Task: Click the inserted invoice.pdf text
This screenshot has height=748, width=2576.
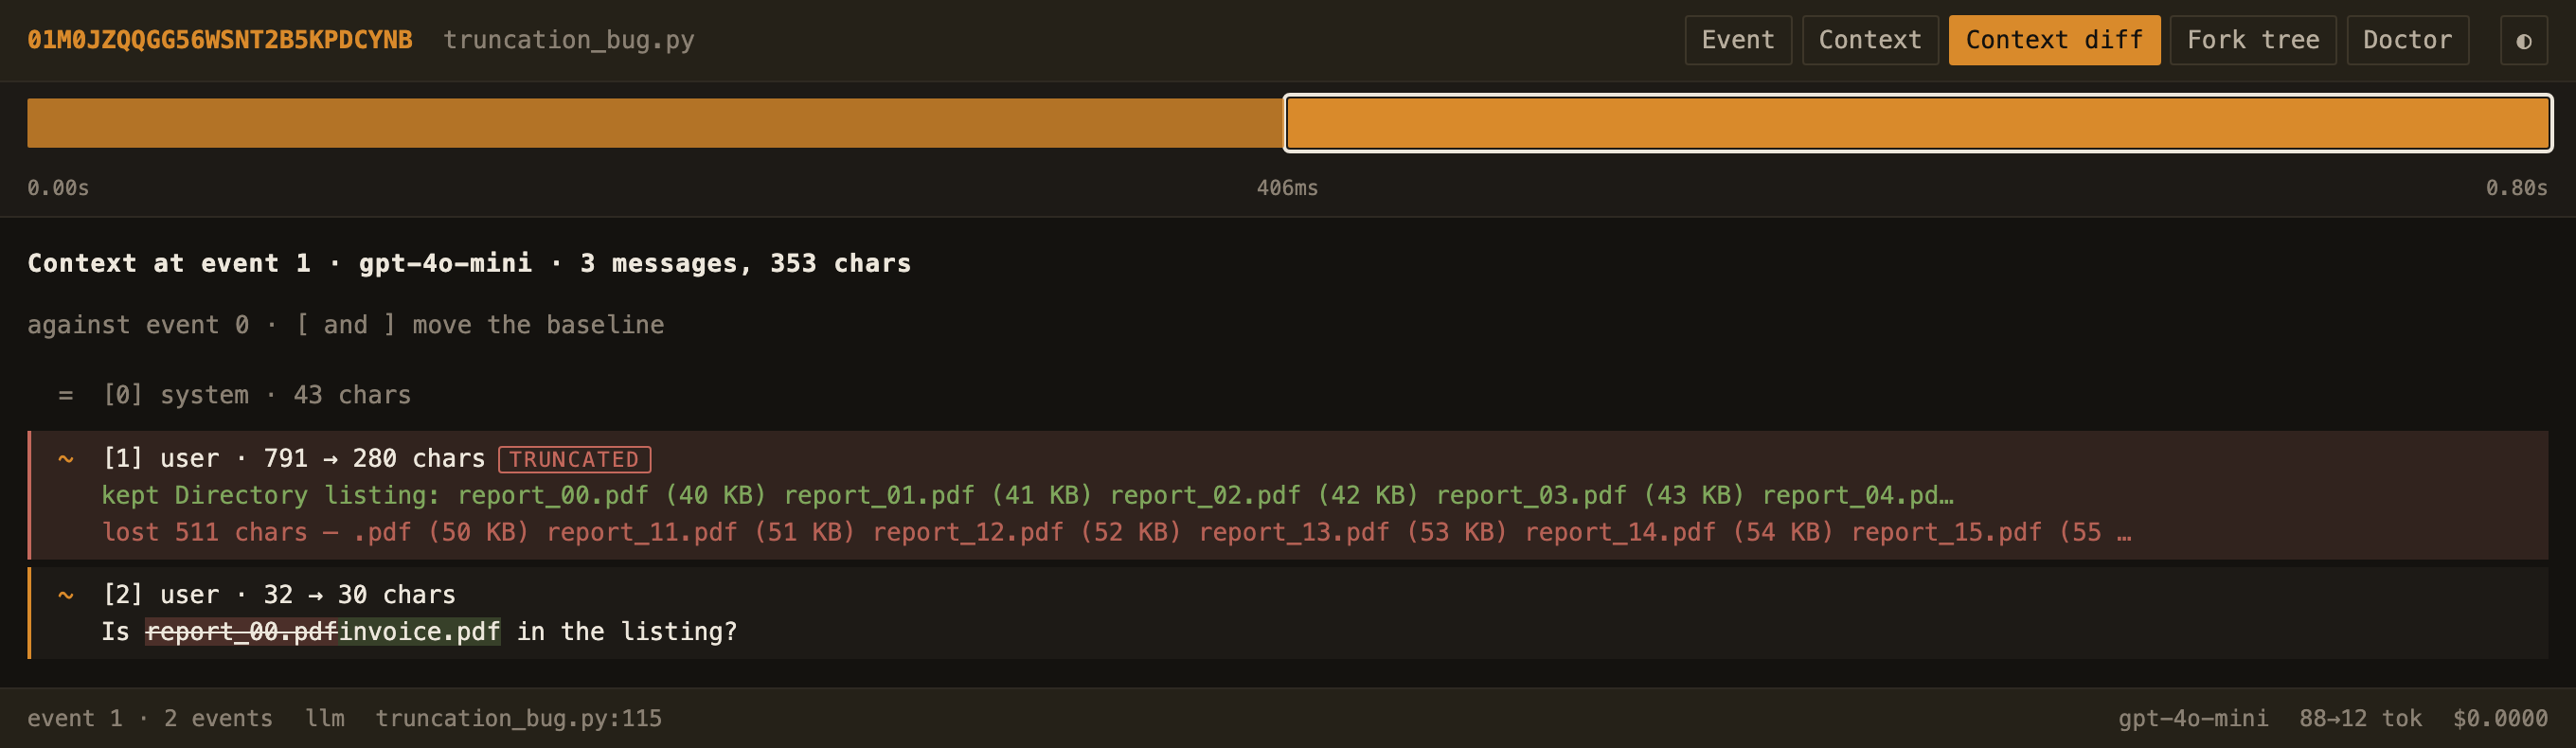Action: coord(420,632)
